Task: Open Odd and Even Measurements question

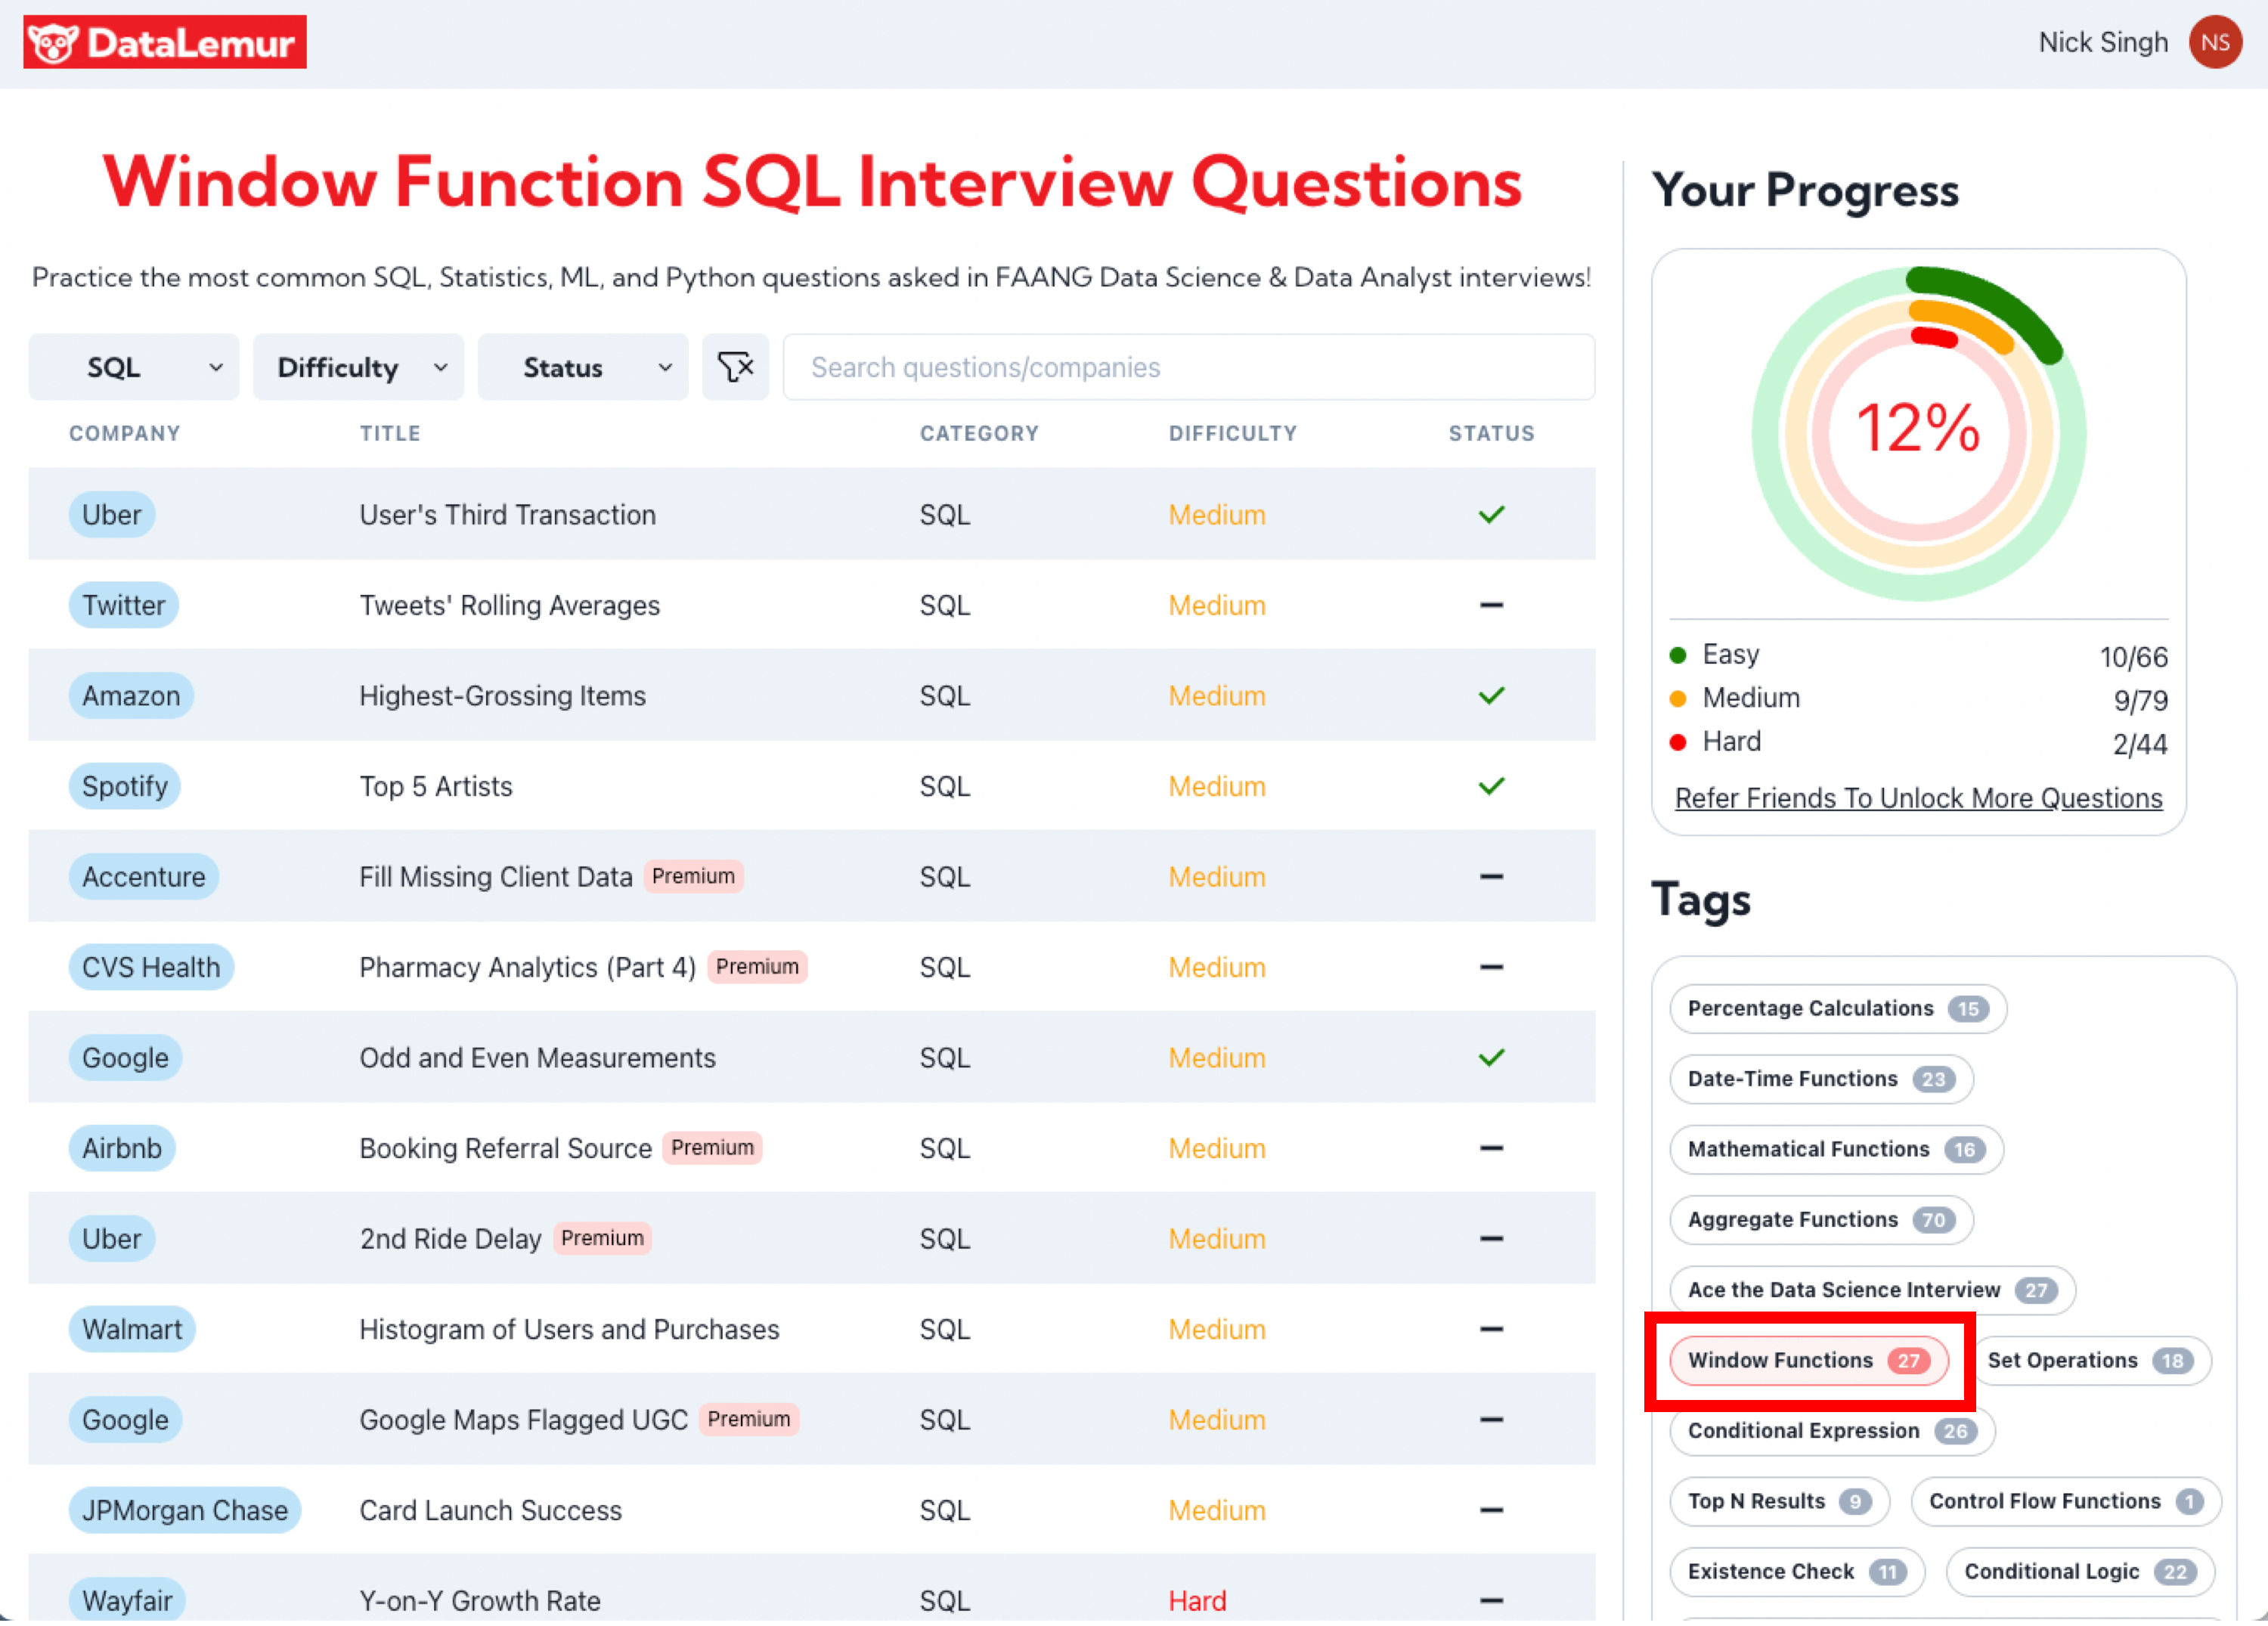Action: pos(537,1058)
